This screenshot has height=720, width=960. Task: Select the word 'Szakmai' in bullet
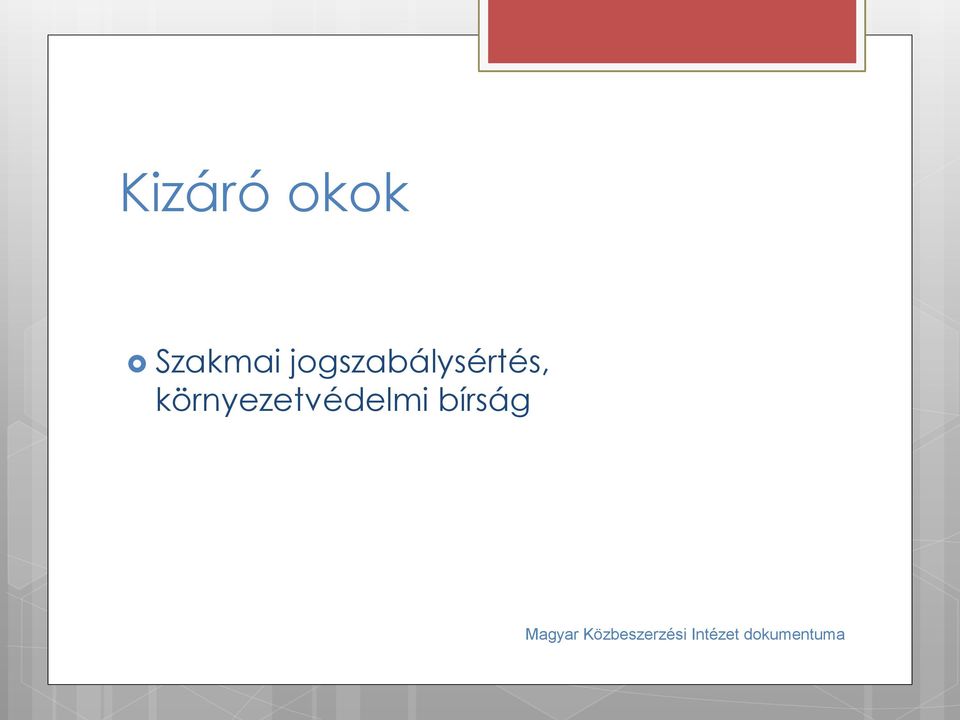pos(218,361)
